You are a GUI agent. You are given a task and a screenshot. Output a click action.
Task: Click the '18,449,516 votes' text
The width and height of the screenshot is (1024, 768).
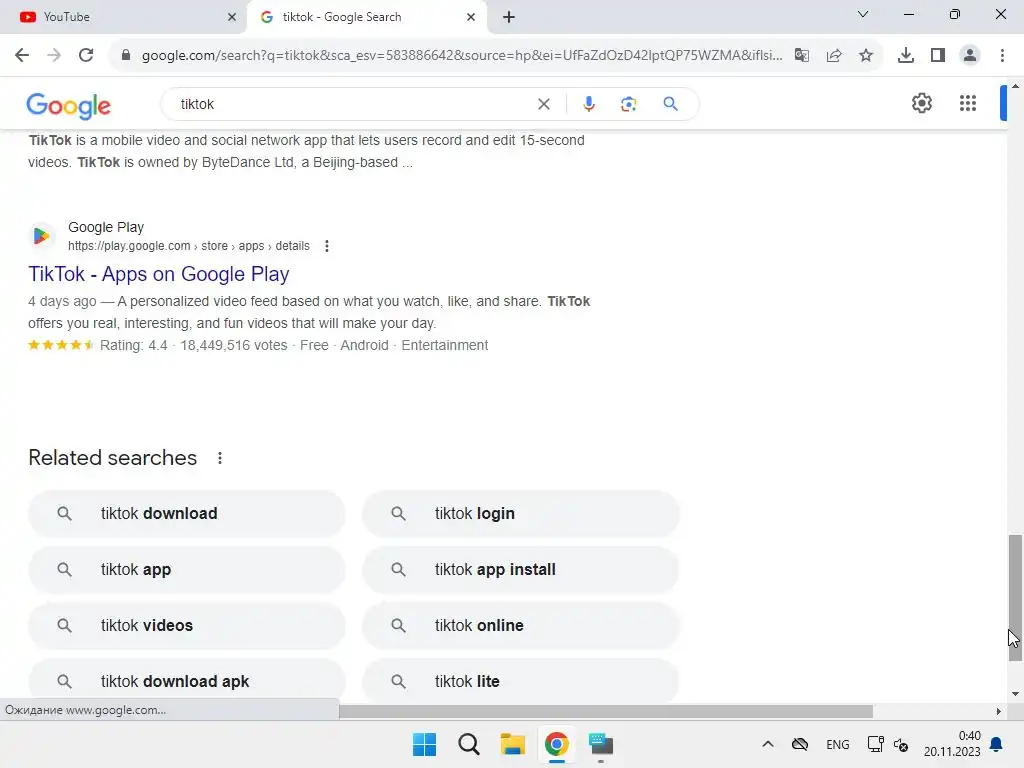[x=234, y=345]
